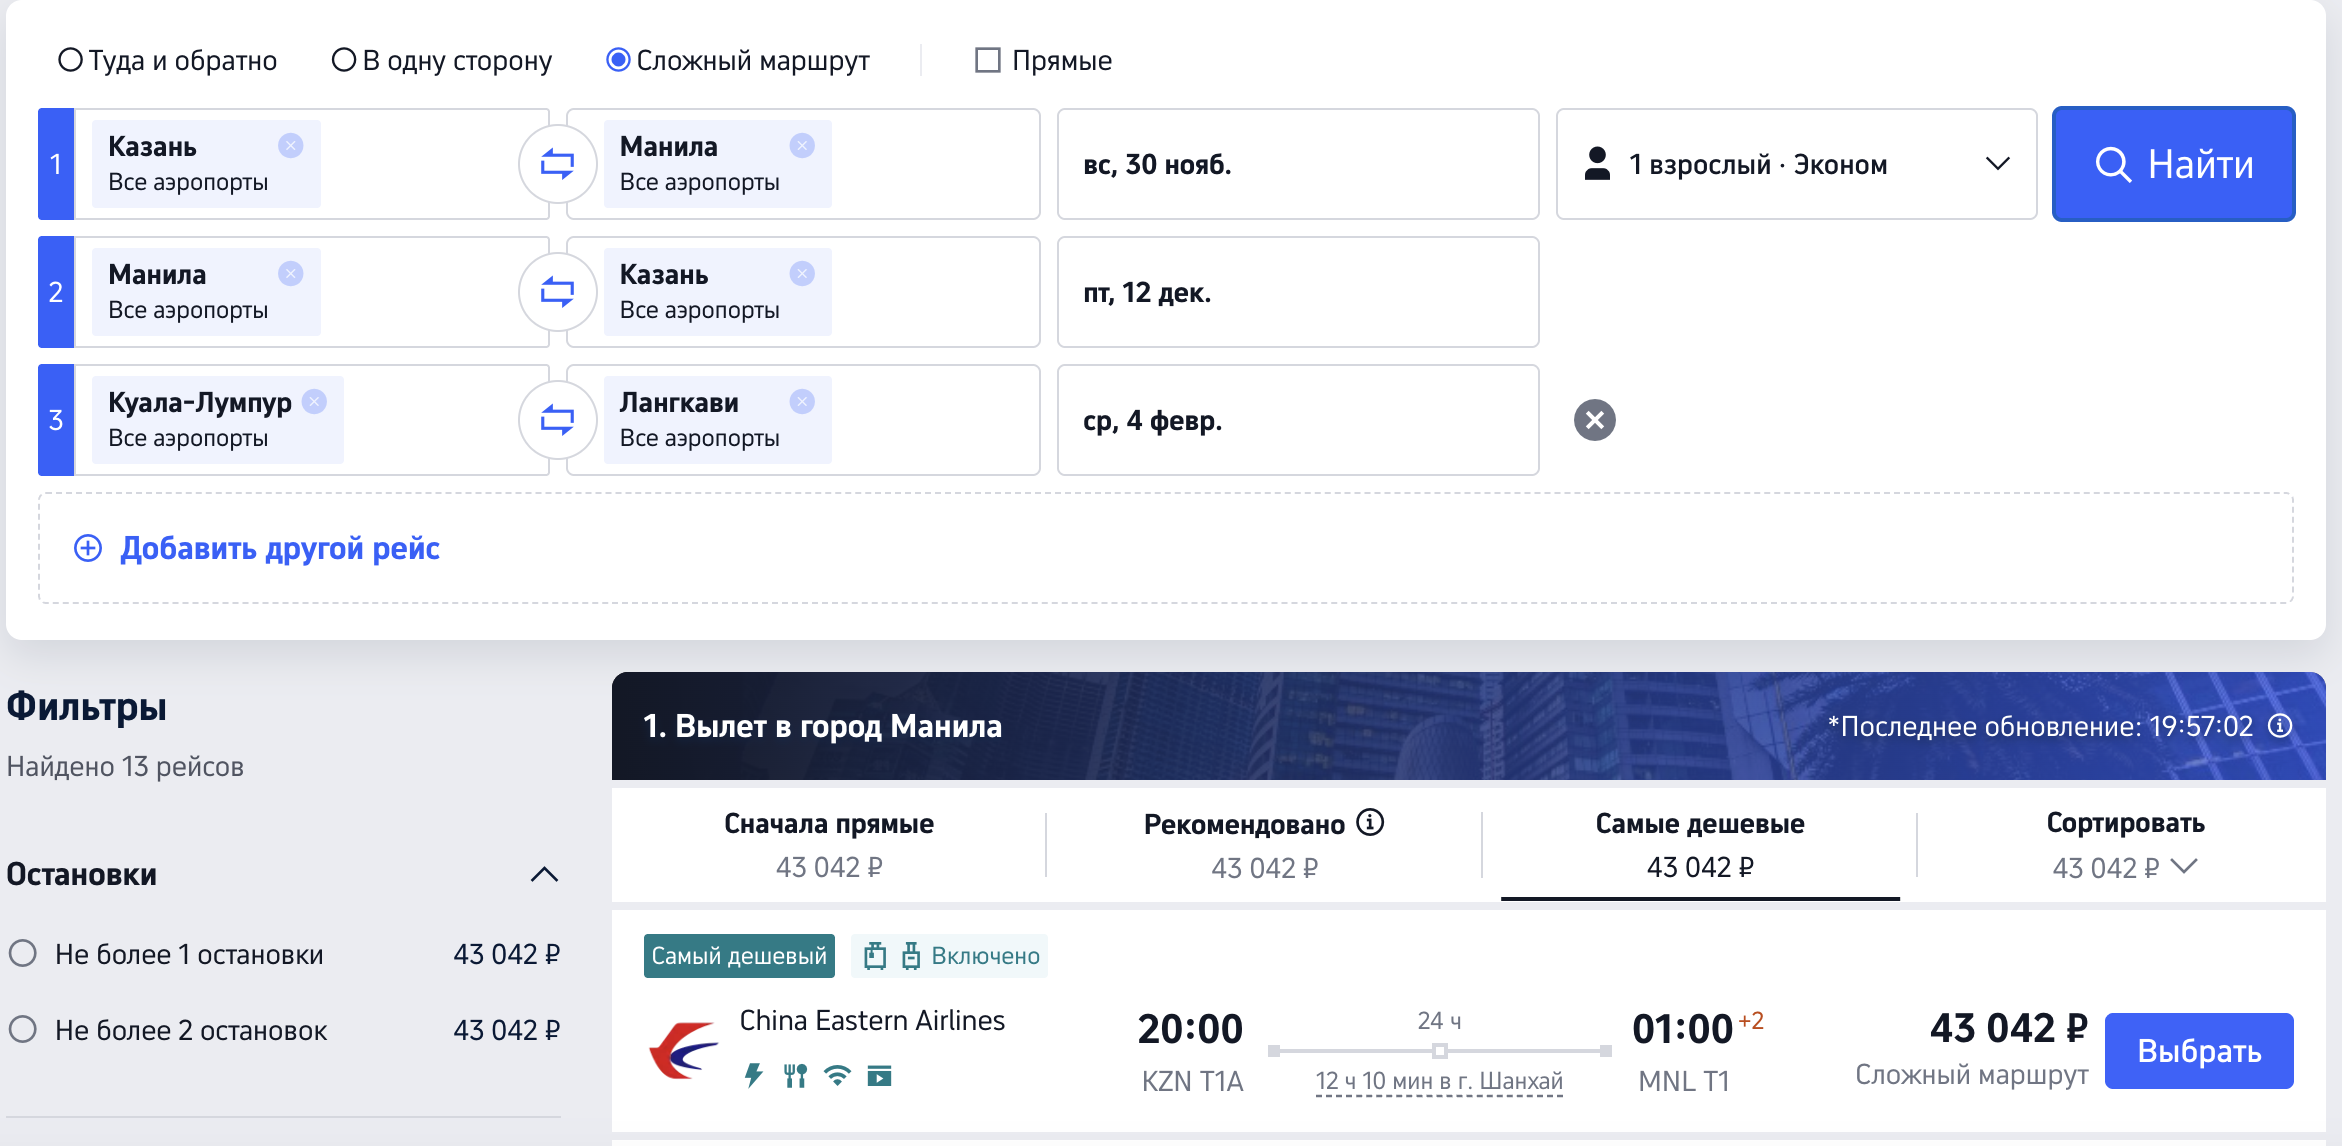The width and height of the screenshot is (2342, 1146).
Task: Enable the Прямые flights checkbox
Action: click(x=988, y=60)
